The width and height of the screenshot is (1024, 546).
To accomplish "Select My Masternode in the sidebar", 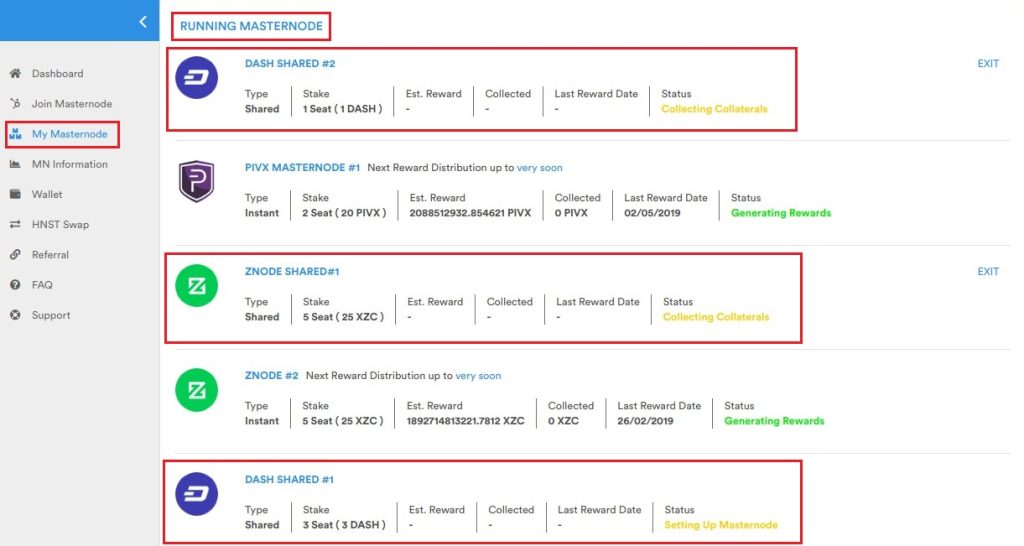I will point(69,134).
